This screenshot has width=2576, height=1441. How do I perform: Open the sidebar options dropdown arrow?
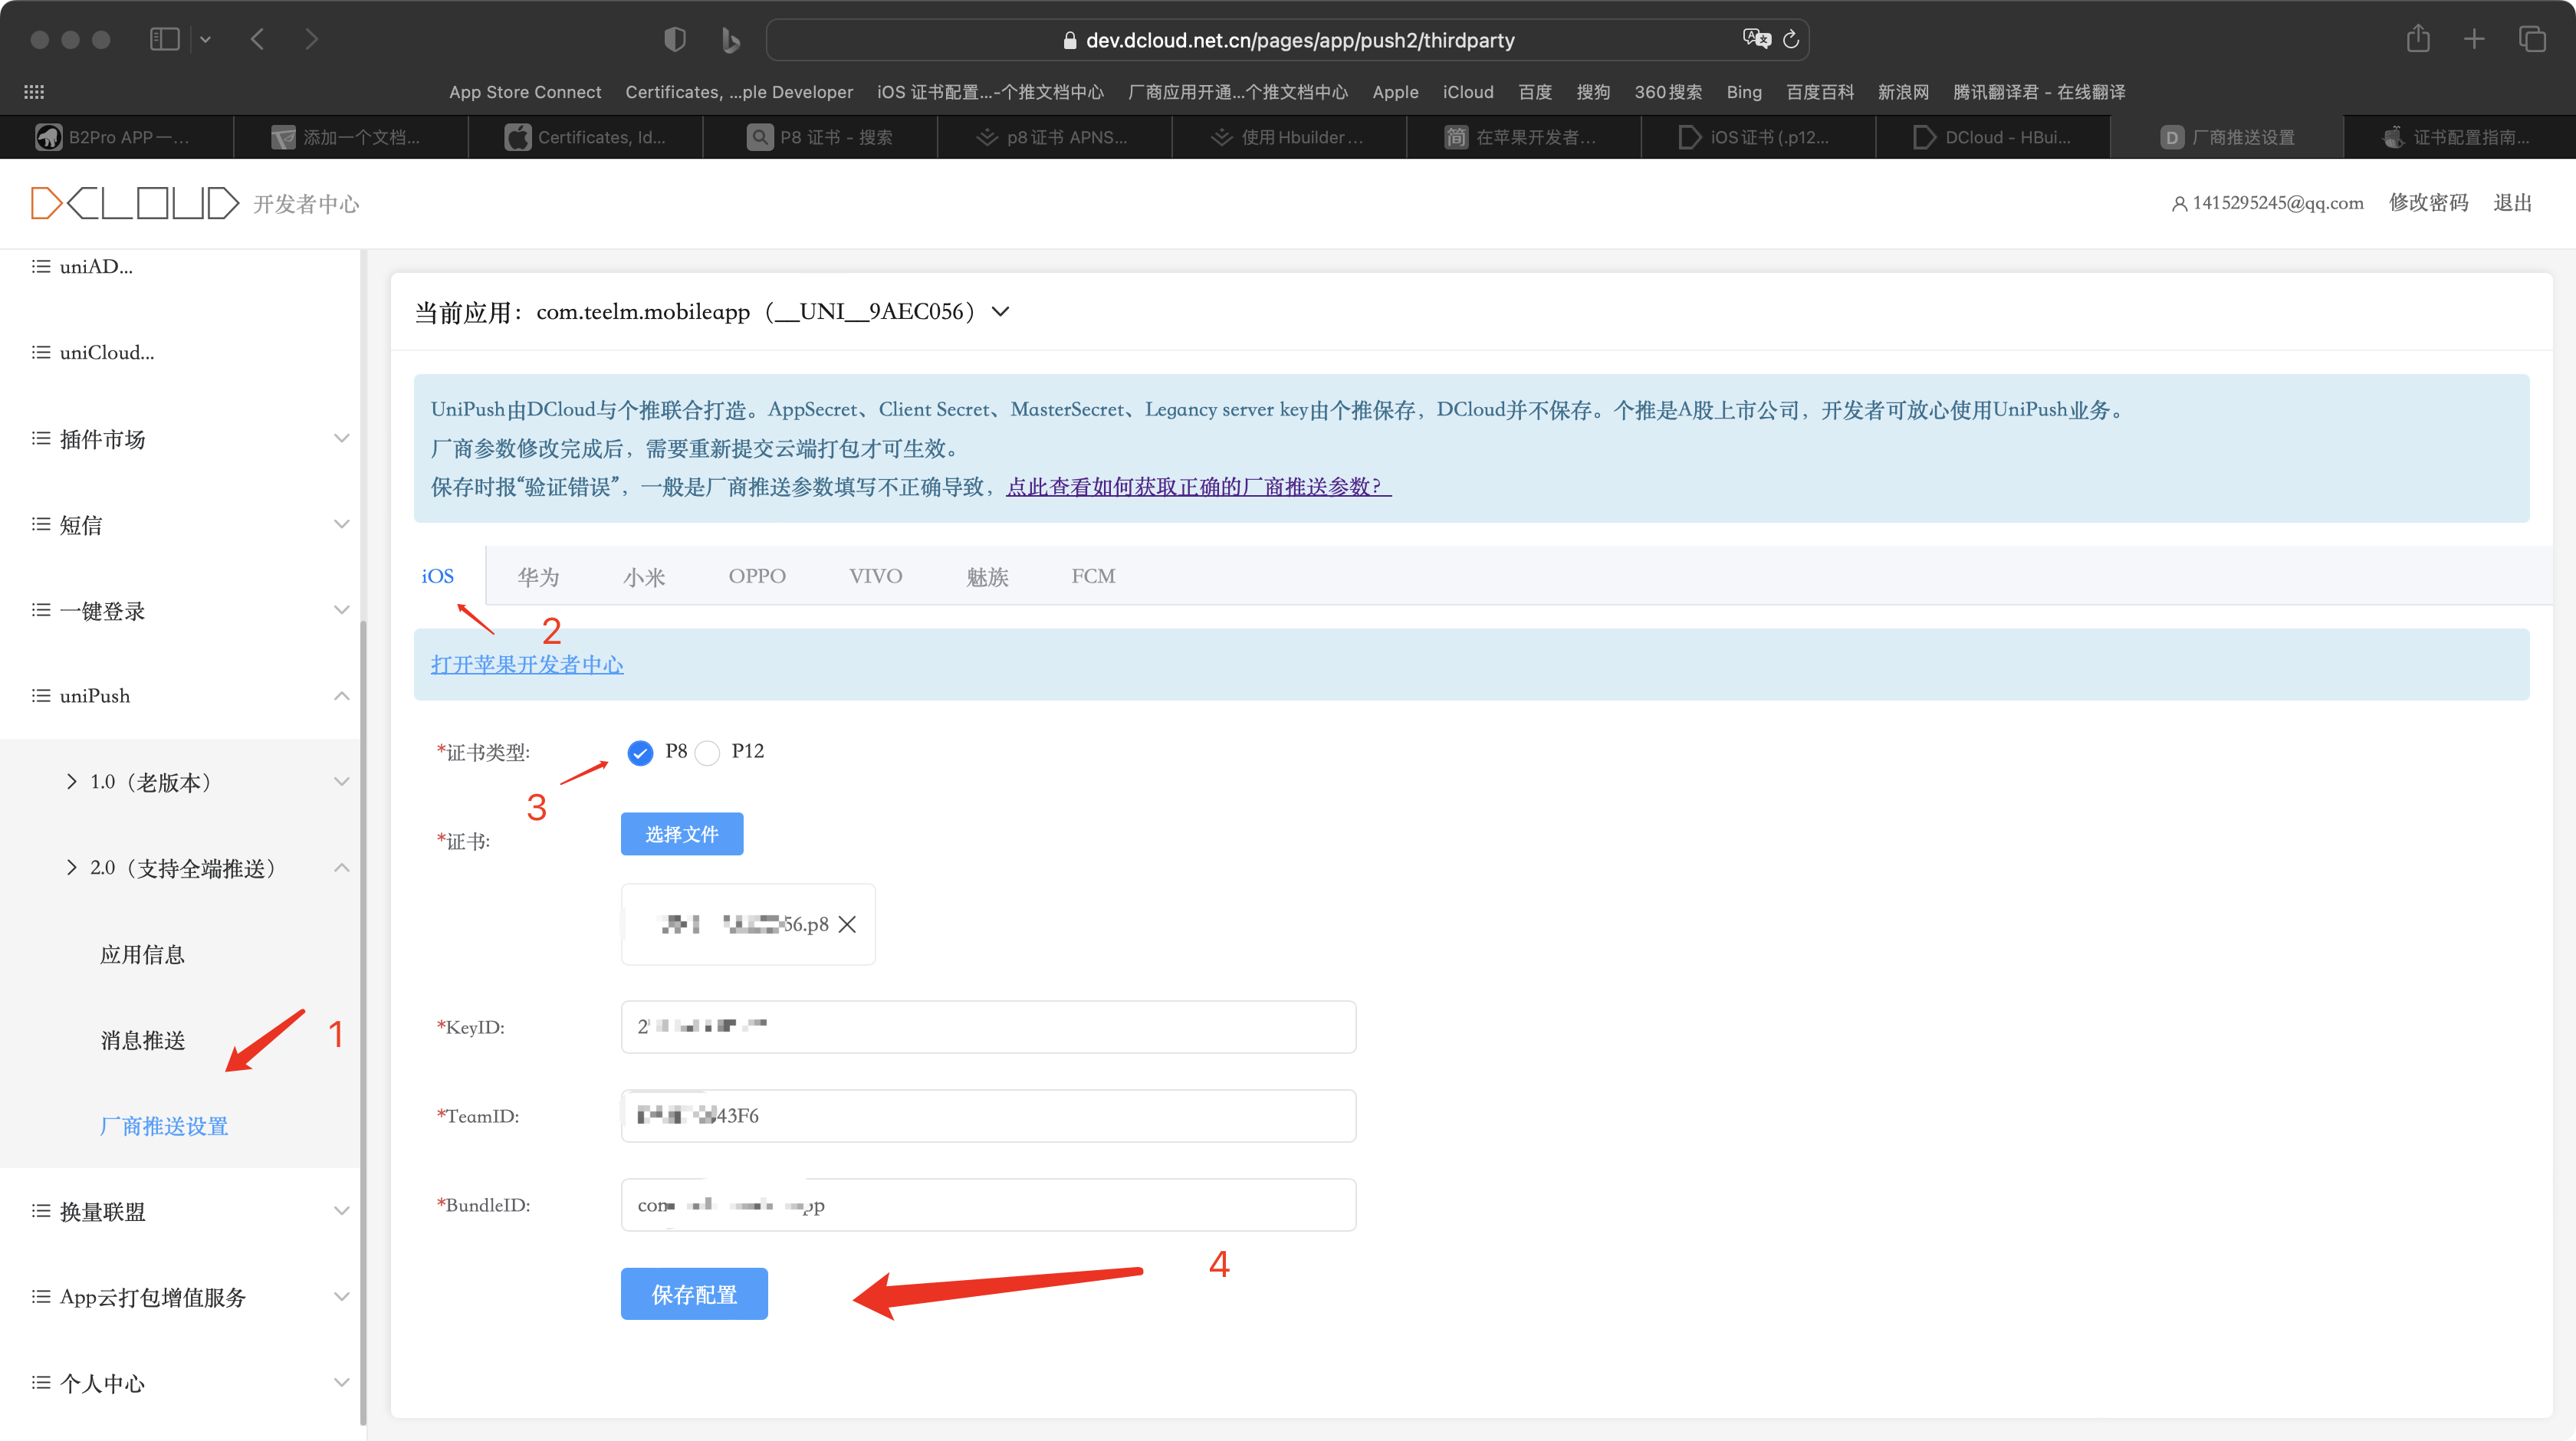click(205, 40)
